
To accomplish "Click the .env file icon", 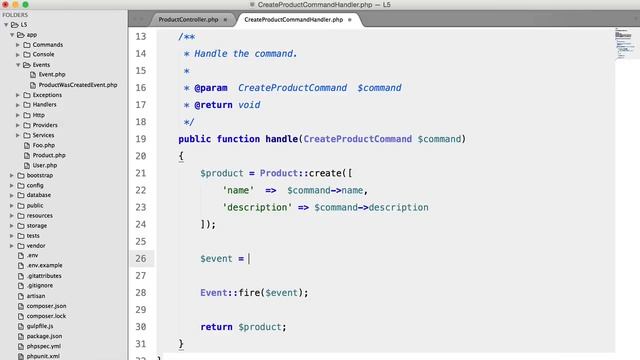I will point(21,256).
